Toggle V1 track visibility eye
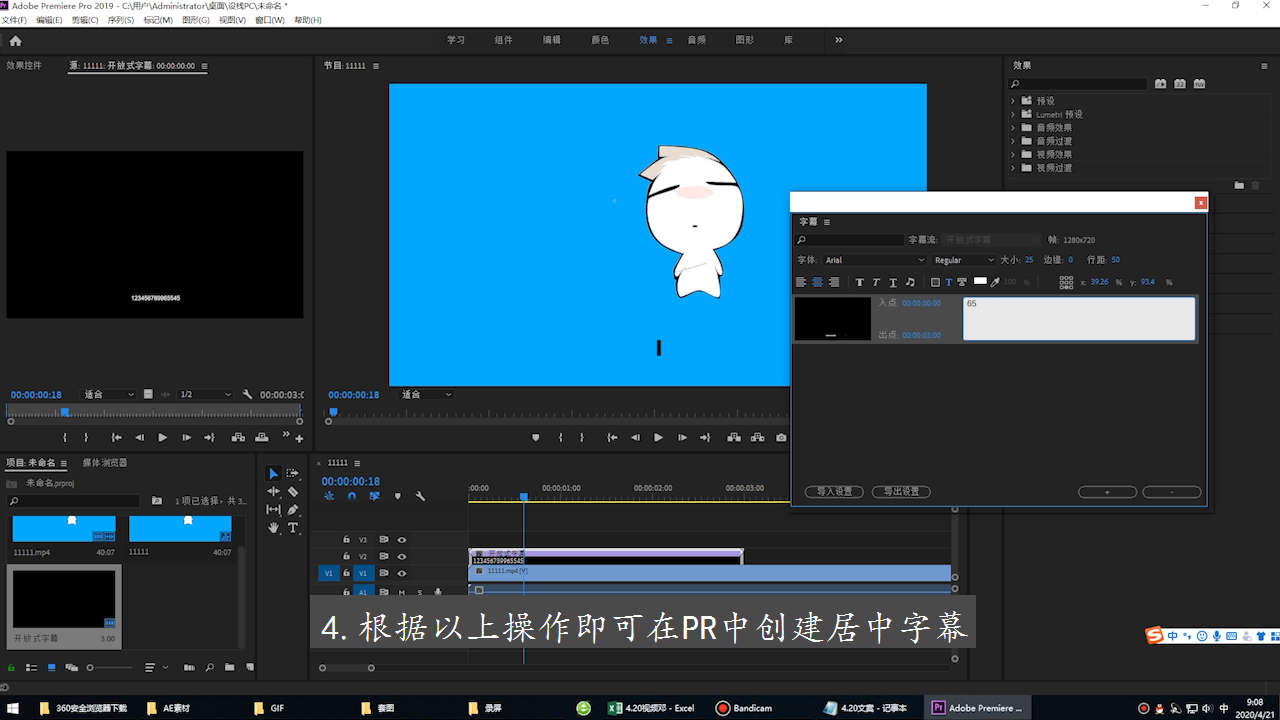1280x720 pixels. [401, 573]
